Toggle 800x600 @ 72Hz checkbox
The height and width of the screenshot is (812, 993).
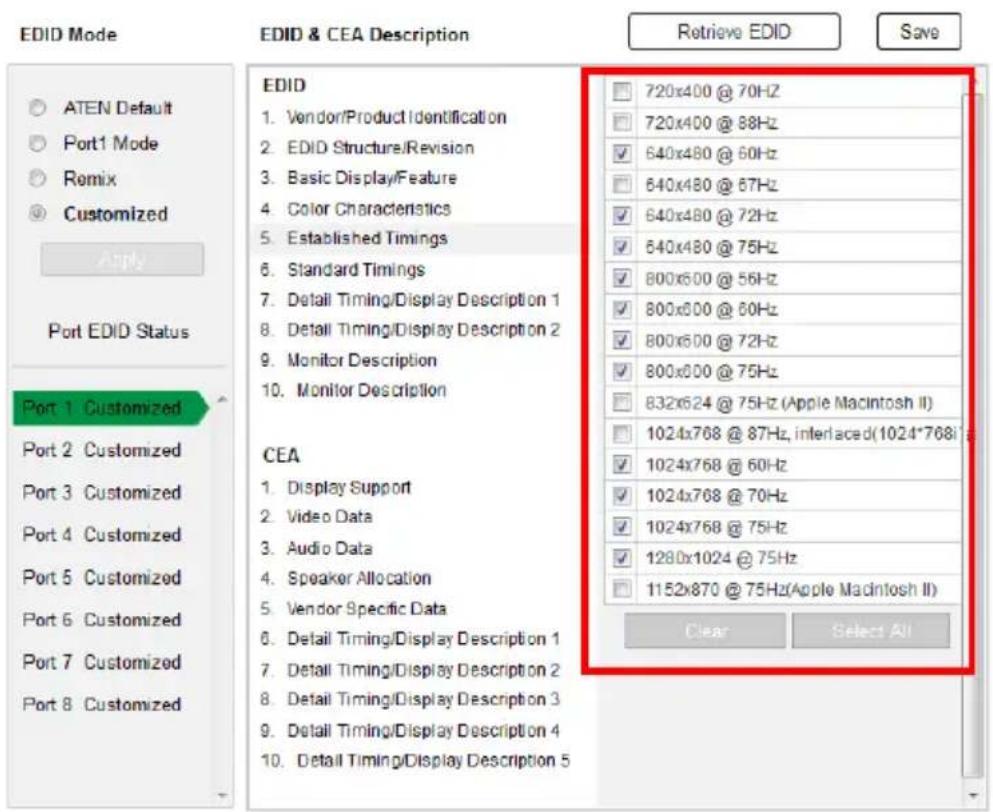click(x=622, y=340)
